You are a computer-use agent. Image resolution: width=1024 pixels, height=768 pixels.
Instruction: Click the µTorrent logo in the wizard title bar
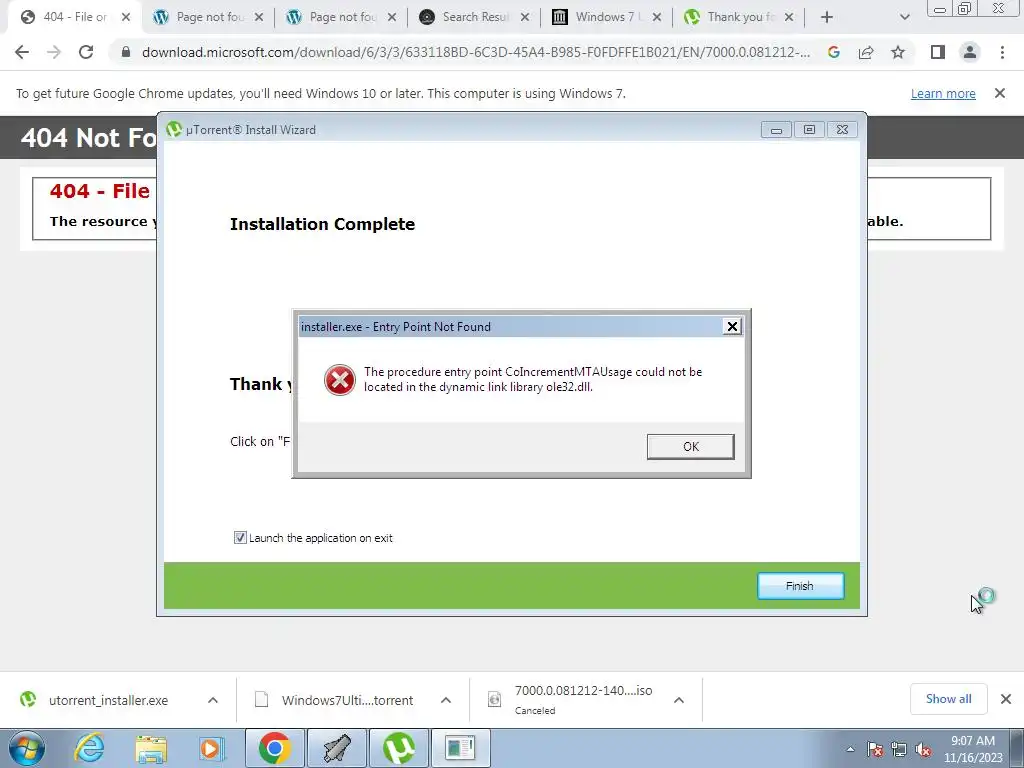click(174, 129)
